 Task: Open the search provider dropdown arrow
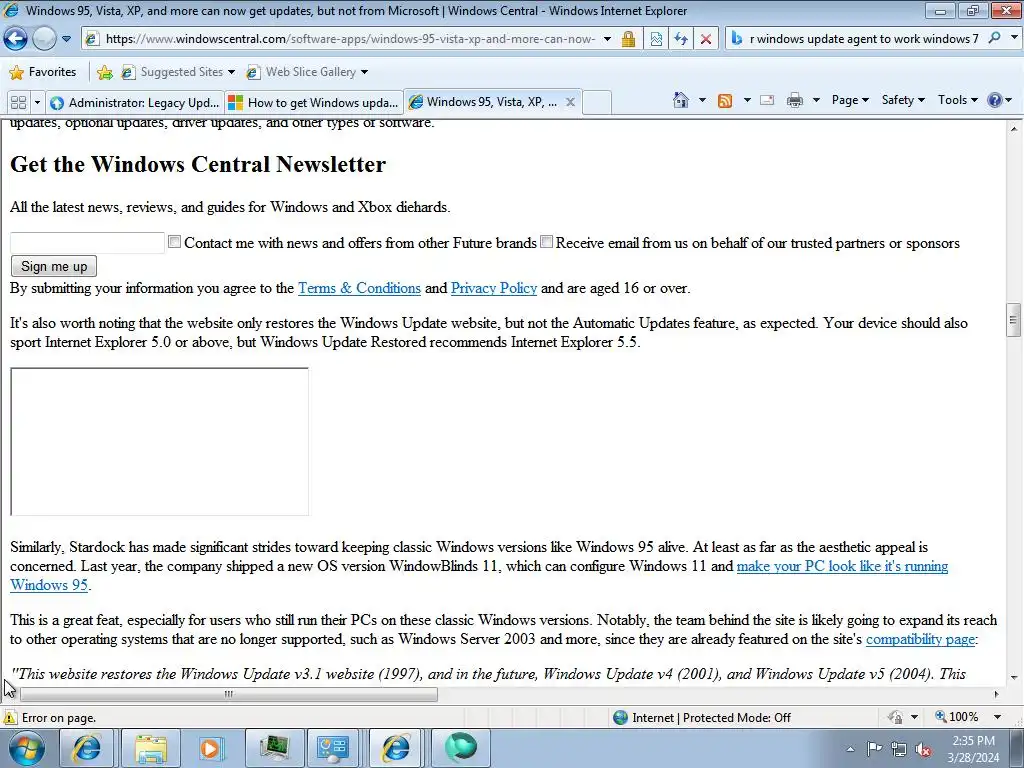tap(1014, 38)
